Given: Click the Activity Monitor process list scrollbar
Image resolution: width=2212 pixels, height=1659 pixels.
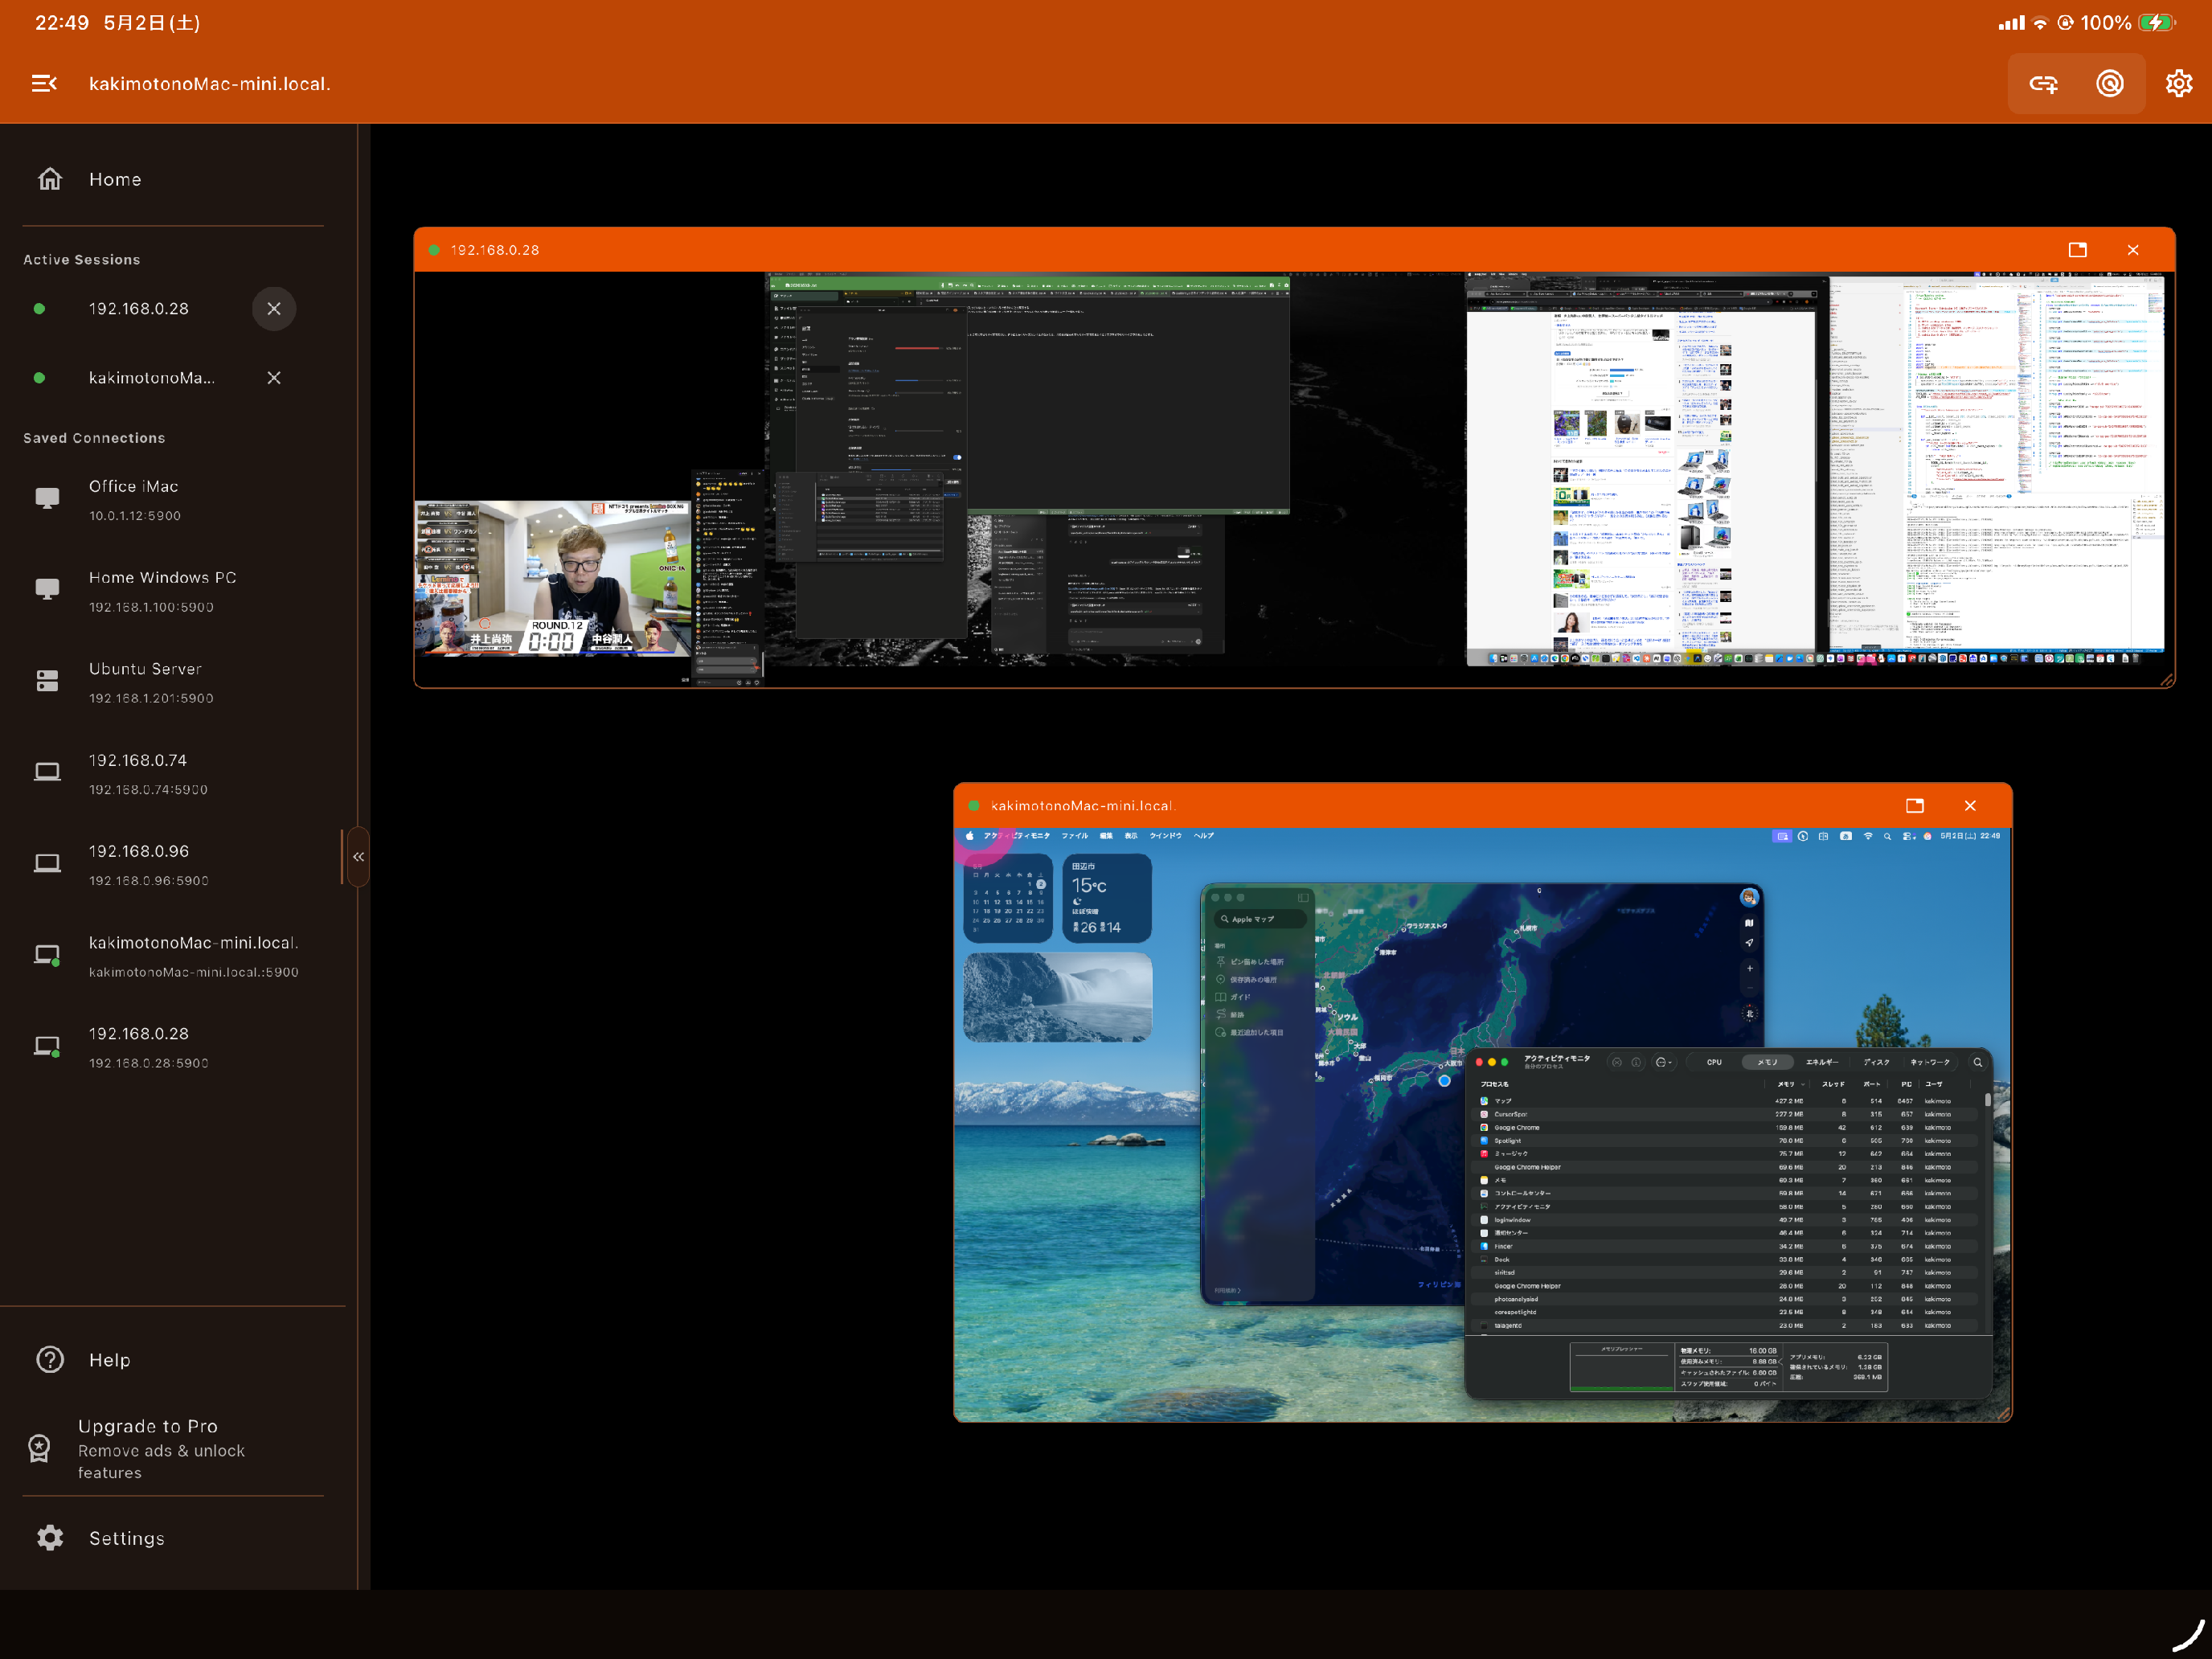Looking at the screenshot, I should tap(1987, 1100).
